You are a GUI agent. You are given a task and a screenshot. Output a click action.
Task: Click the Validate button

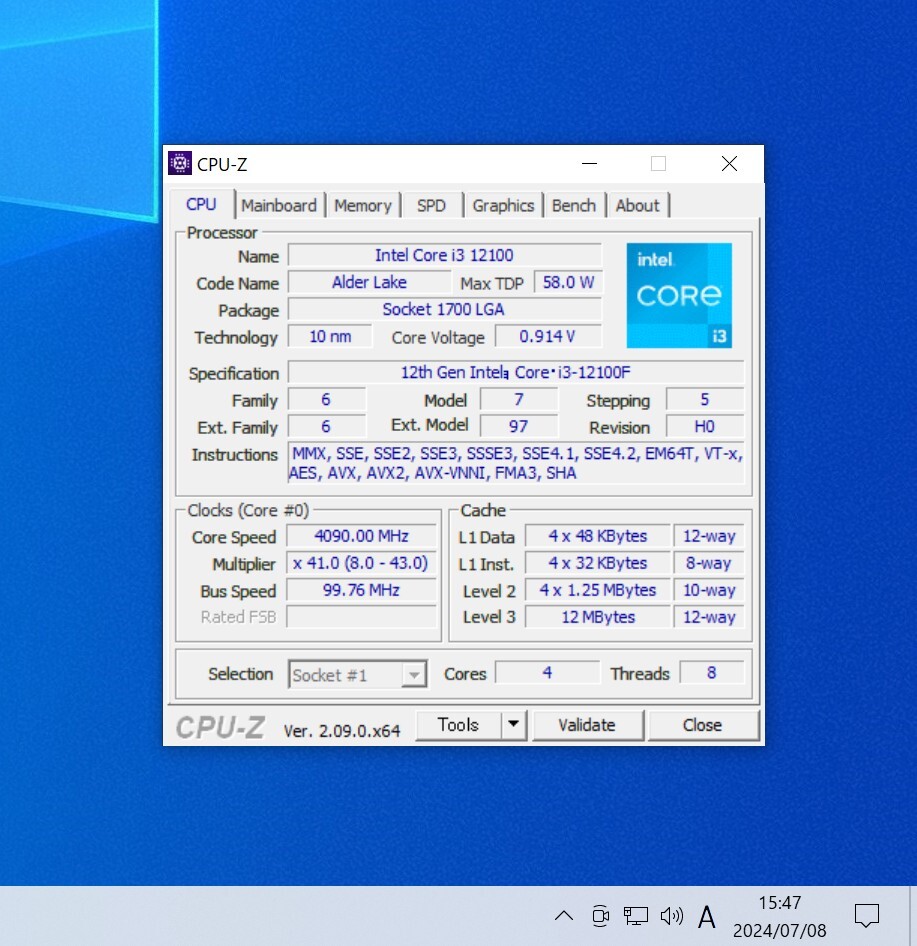[x=587, y=724]
